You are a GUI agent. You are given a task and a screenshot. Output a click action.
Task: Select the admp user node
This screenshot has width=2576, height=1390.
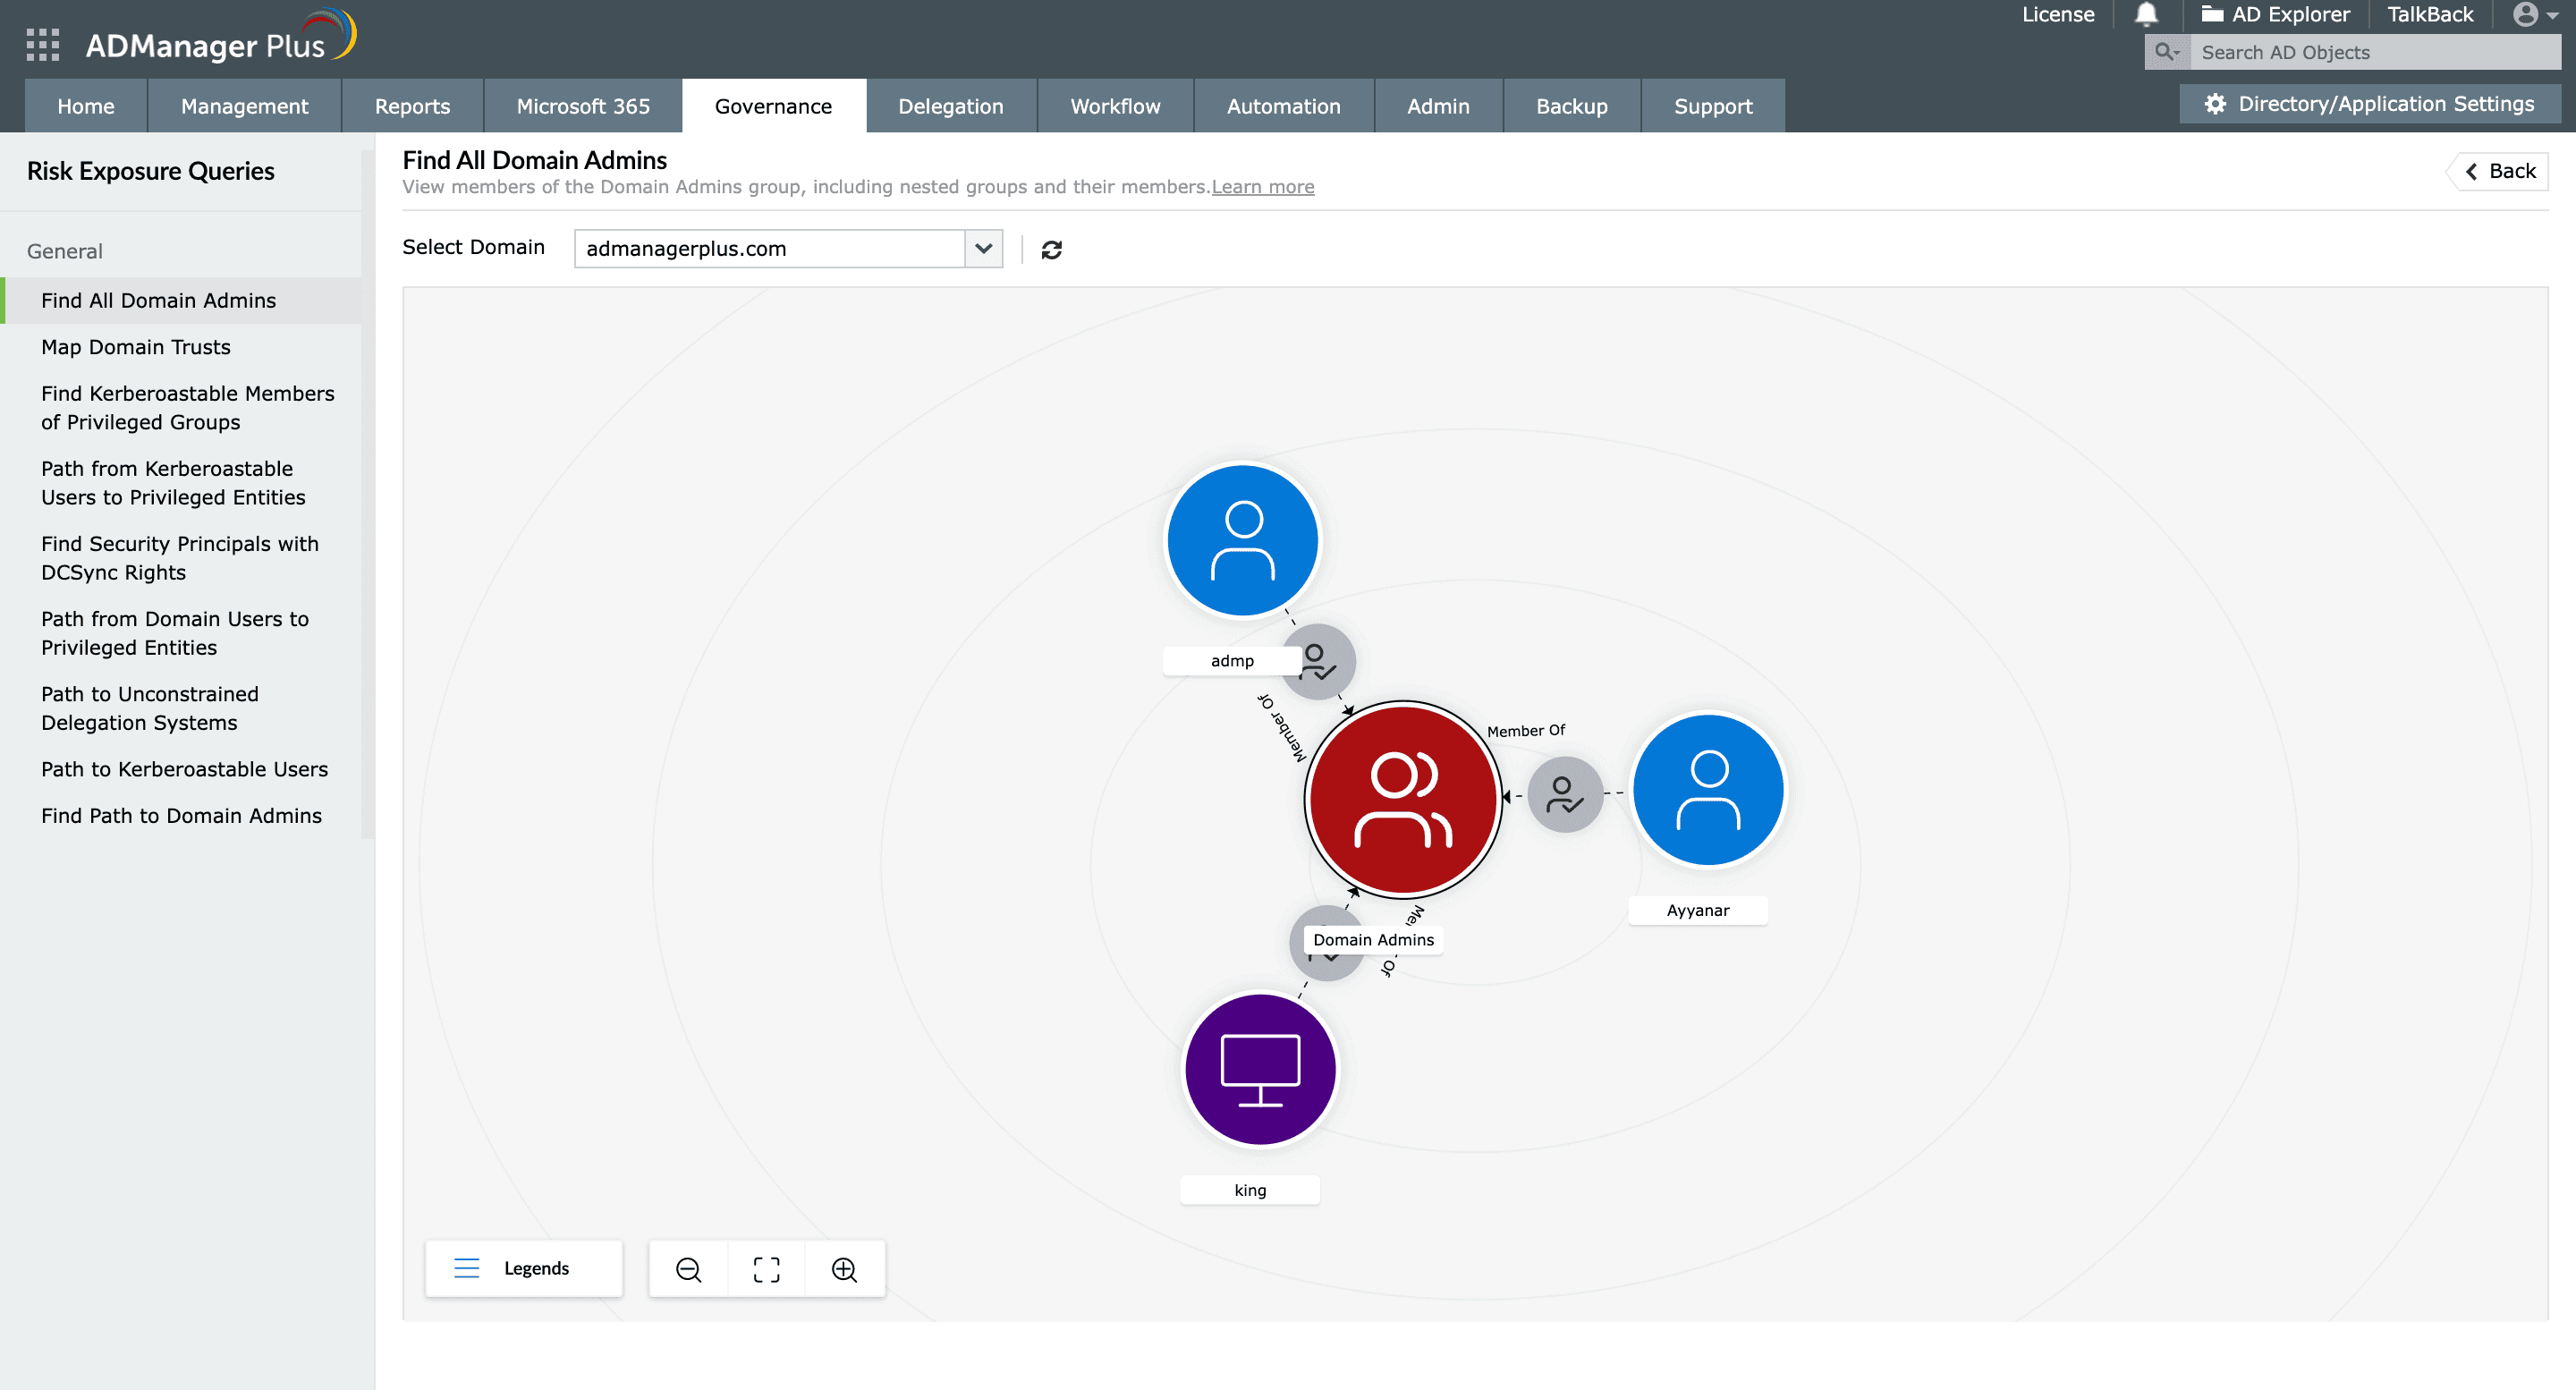(1242, 540)
